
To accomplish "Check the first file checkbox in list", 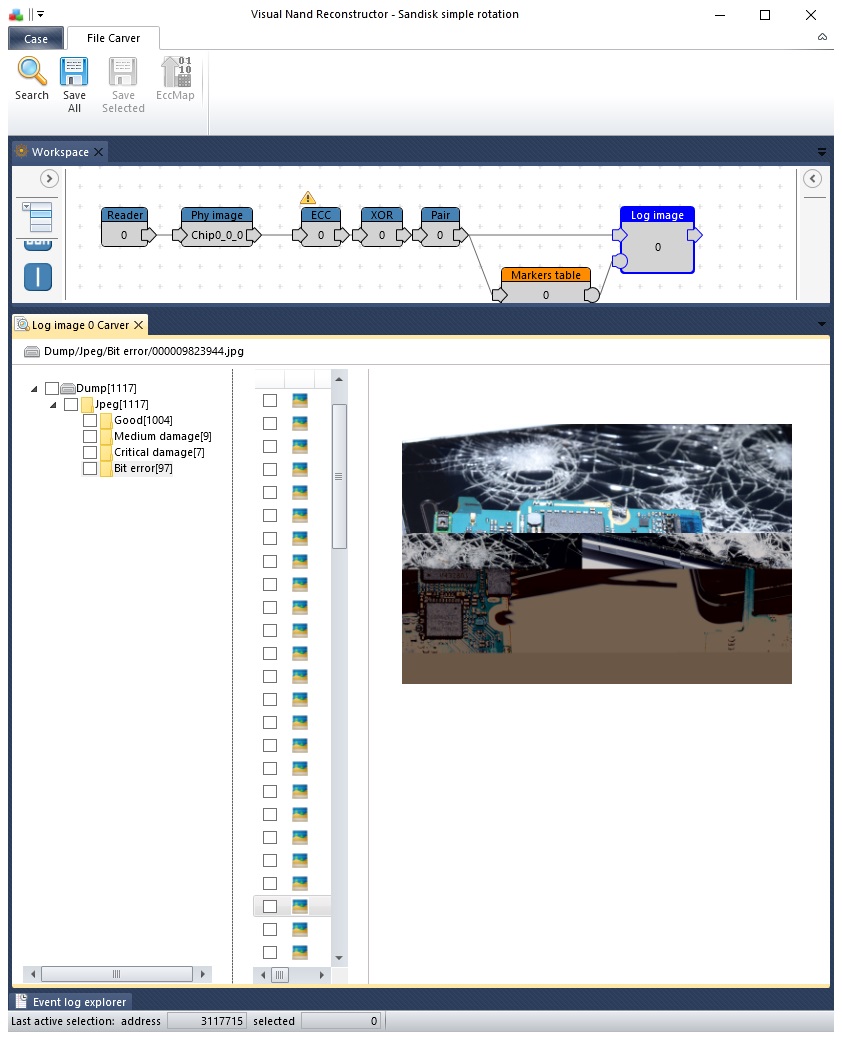I will [270, 400].
